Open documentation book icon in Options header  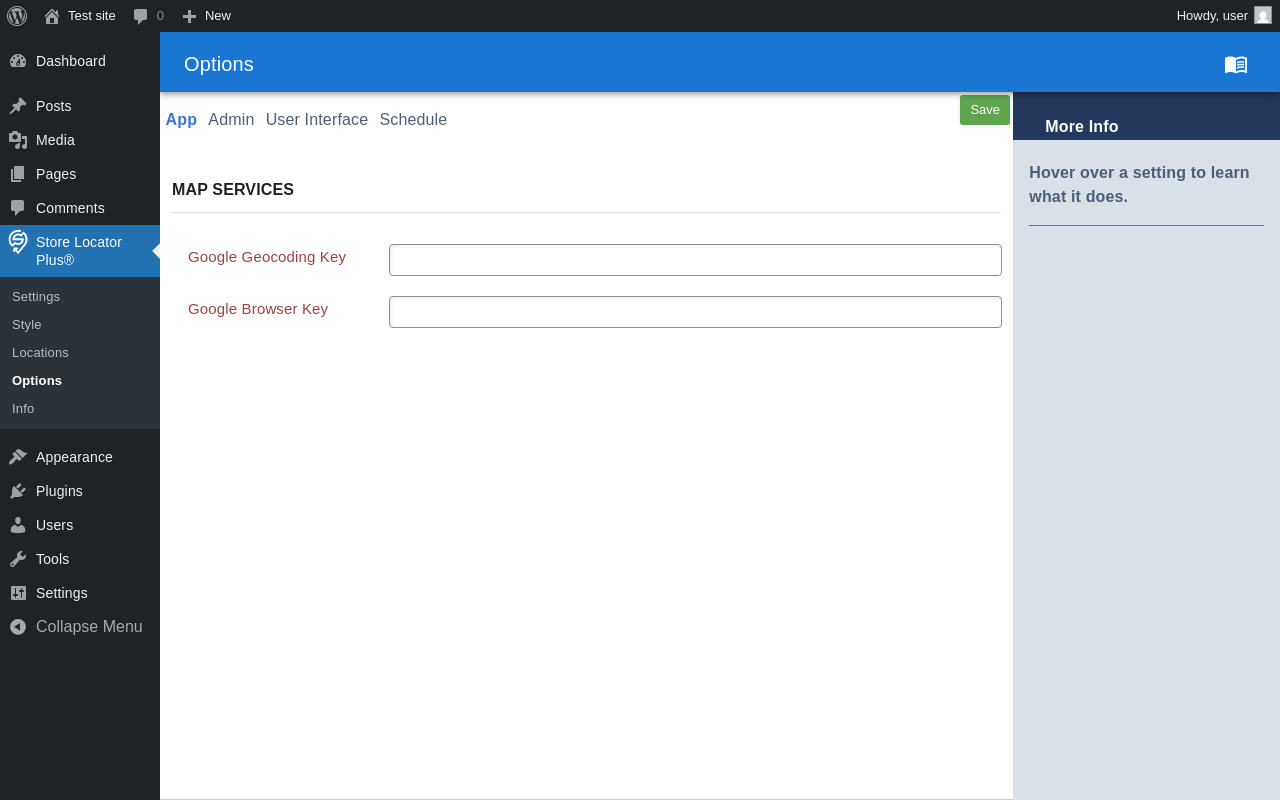[1236, 65]
